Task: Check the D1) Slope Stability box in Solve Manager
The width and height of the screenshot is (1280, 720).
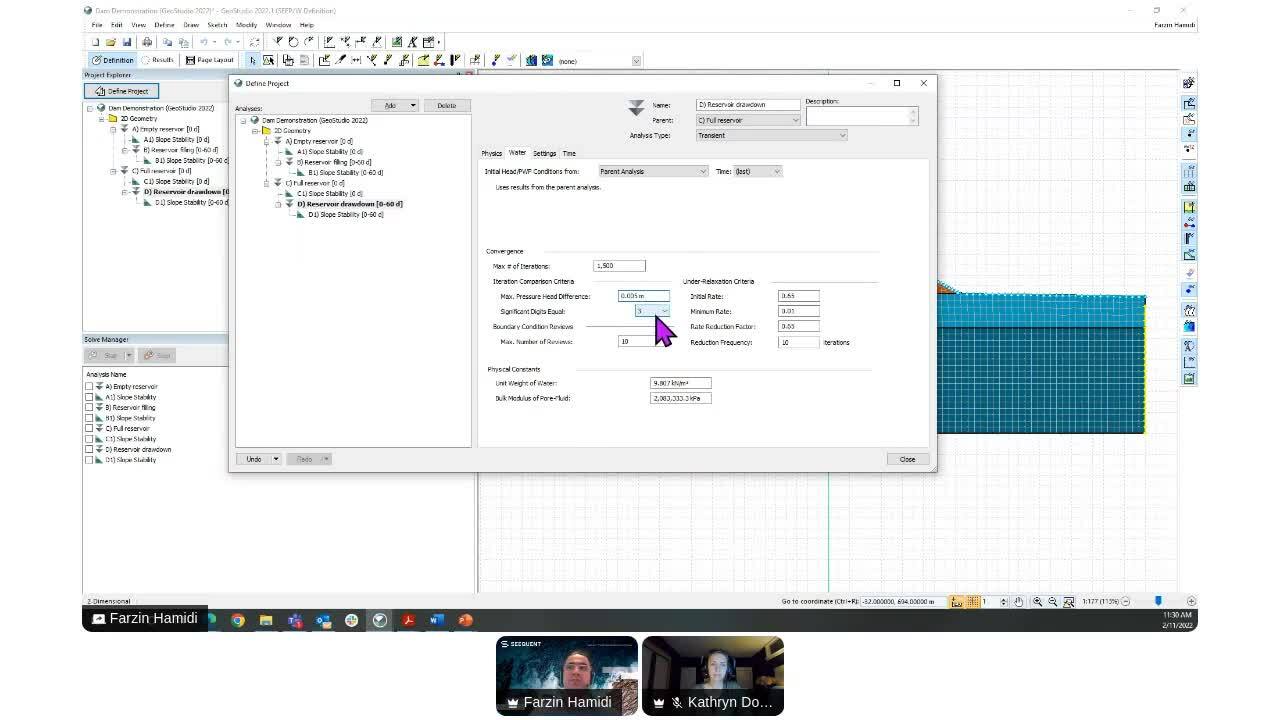Action: click(89, 460)
